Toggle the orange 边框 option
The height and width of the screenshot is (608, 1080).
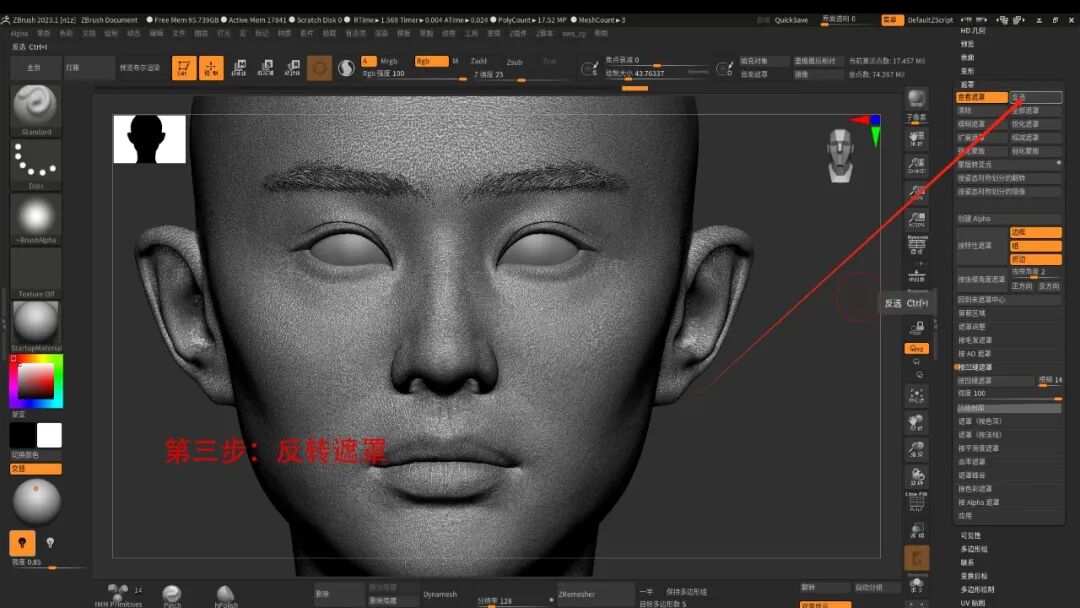click(1036, 232)
